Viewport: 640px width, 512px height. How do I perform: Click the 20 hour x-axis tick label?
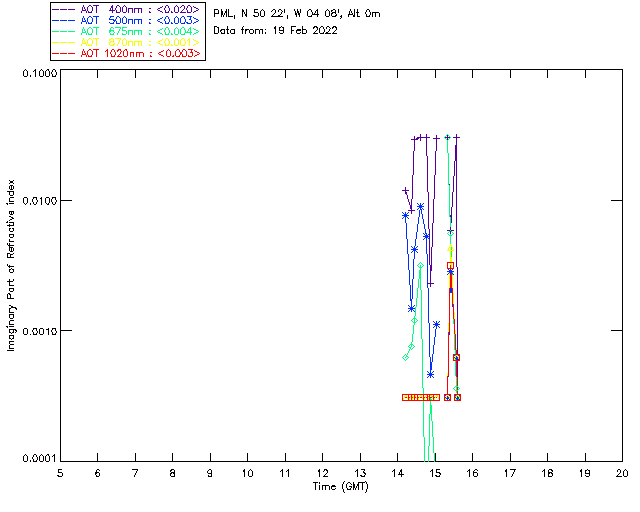[622, 474]
